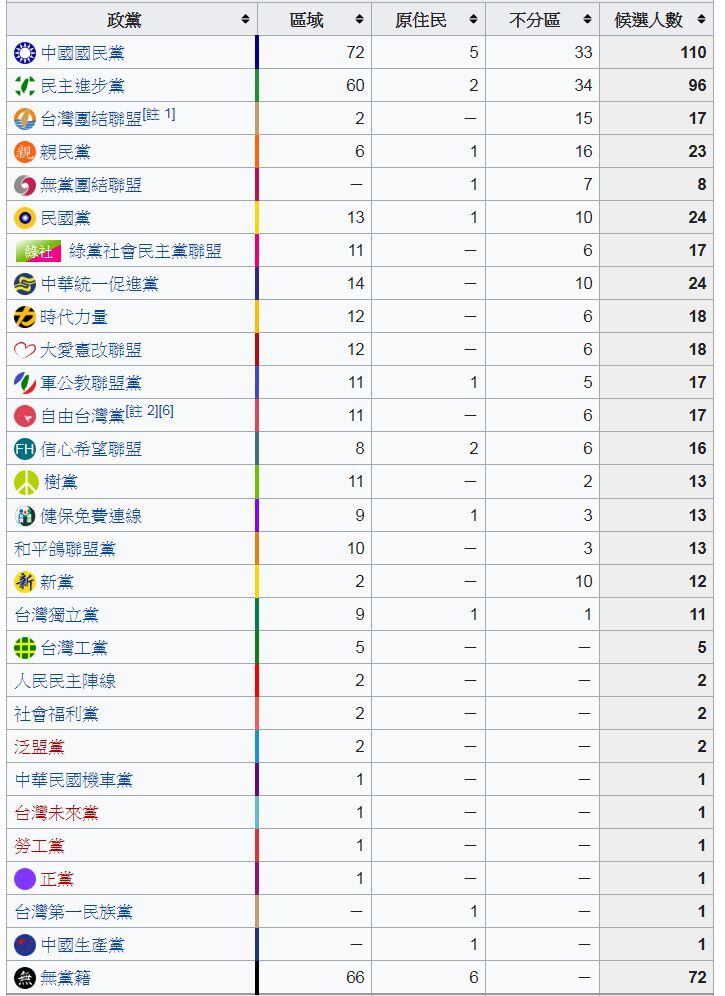Click the 信心希望聯盟 FH logo

pos(25,449)
